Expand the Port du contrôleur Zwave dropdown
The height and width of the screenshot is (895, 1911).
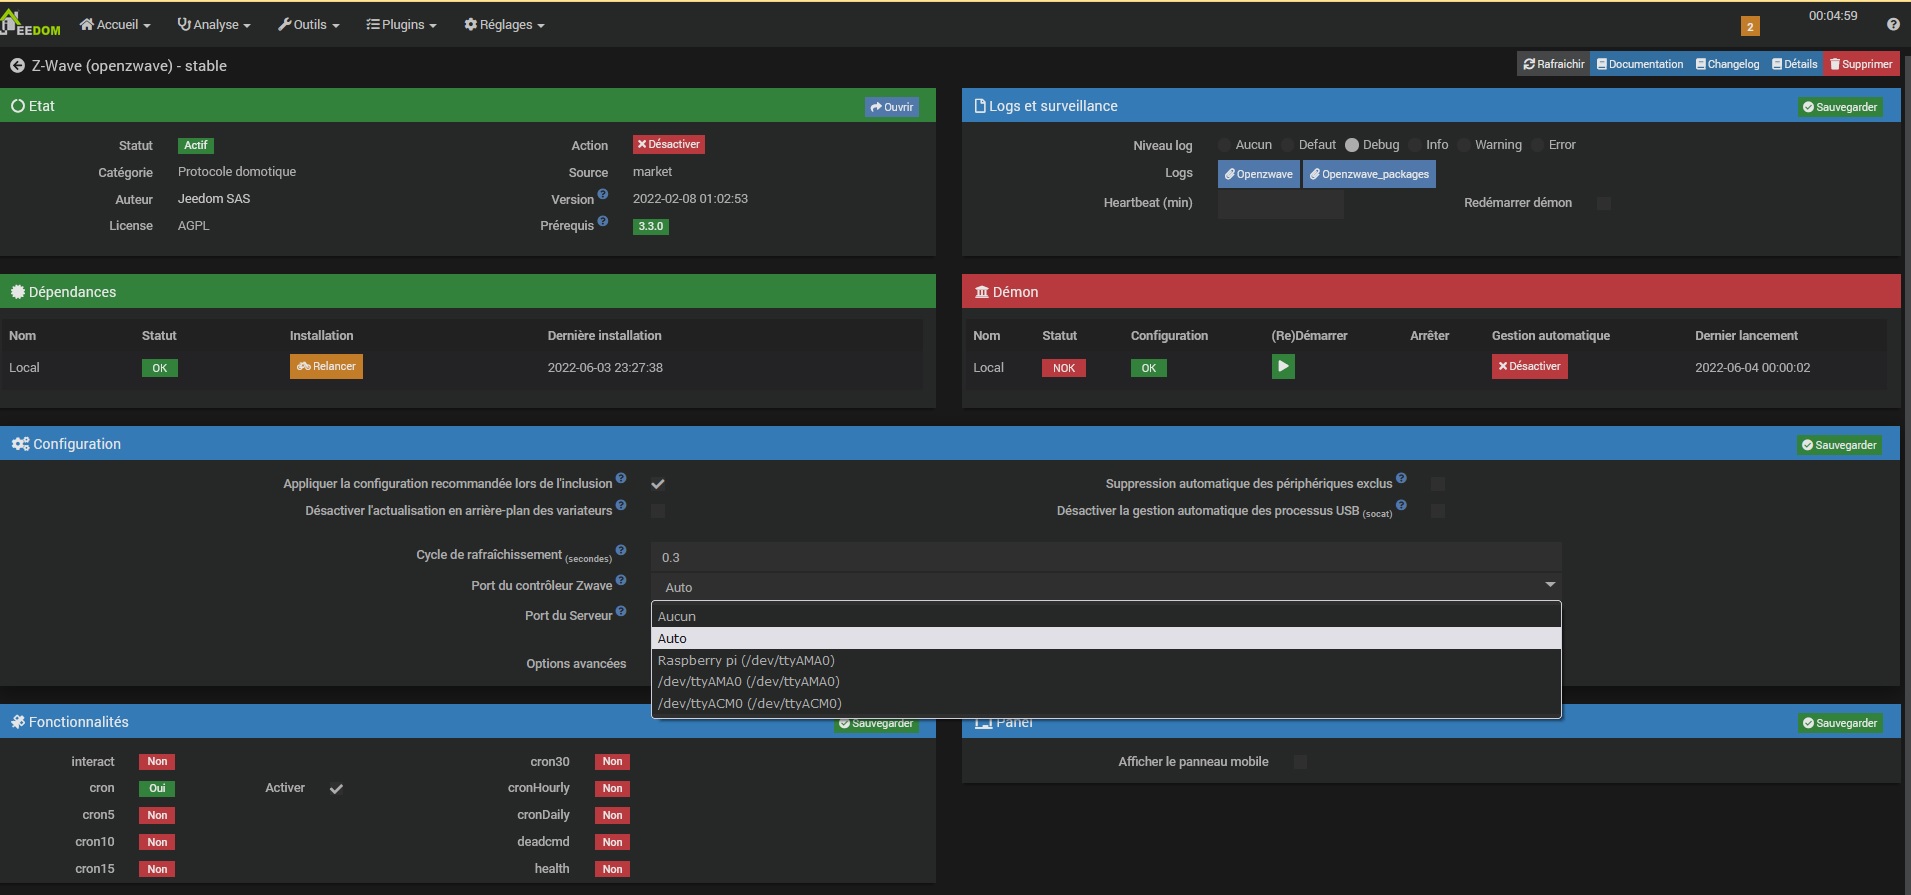[1105, 587]
